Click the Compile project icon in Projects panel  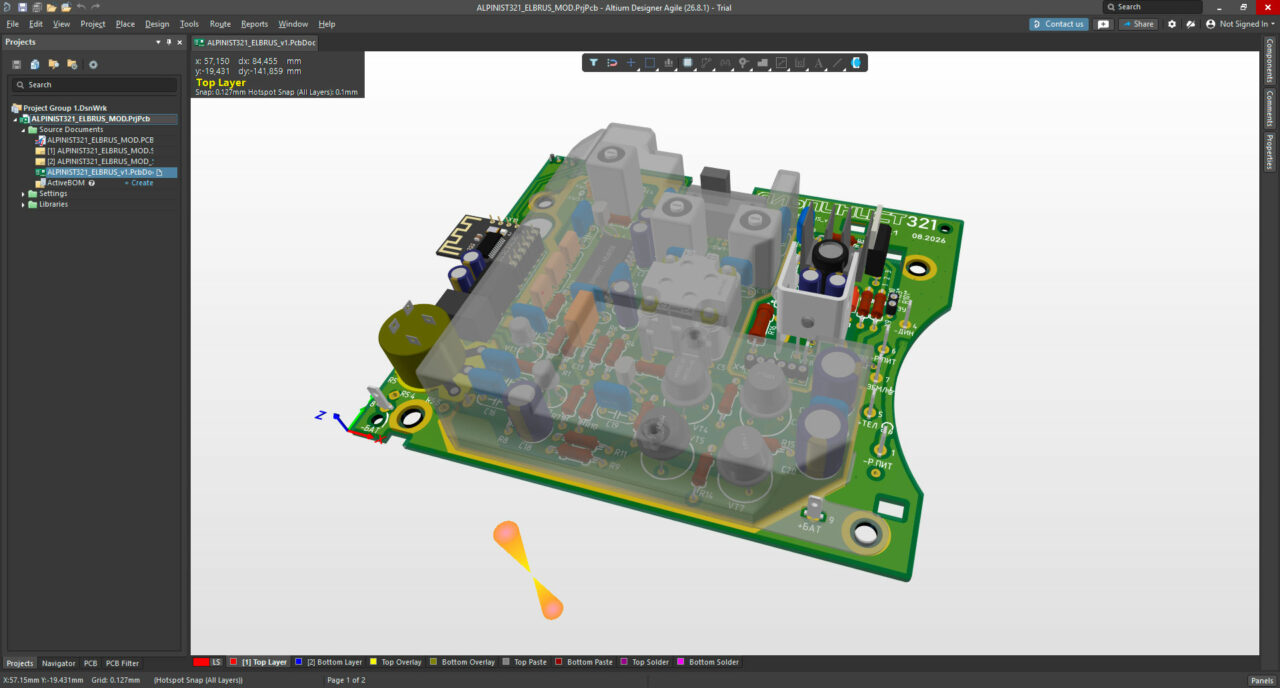(35, 64)
